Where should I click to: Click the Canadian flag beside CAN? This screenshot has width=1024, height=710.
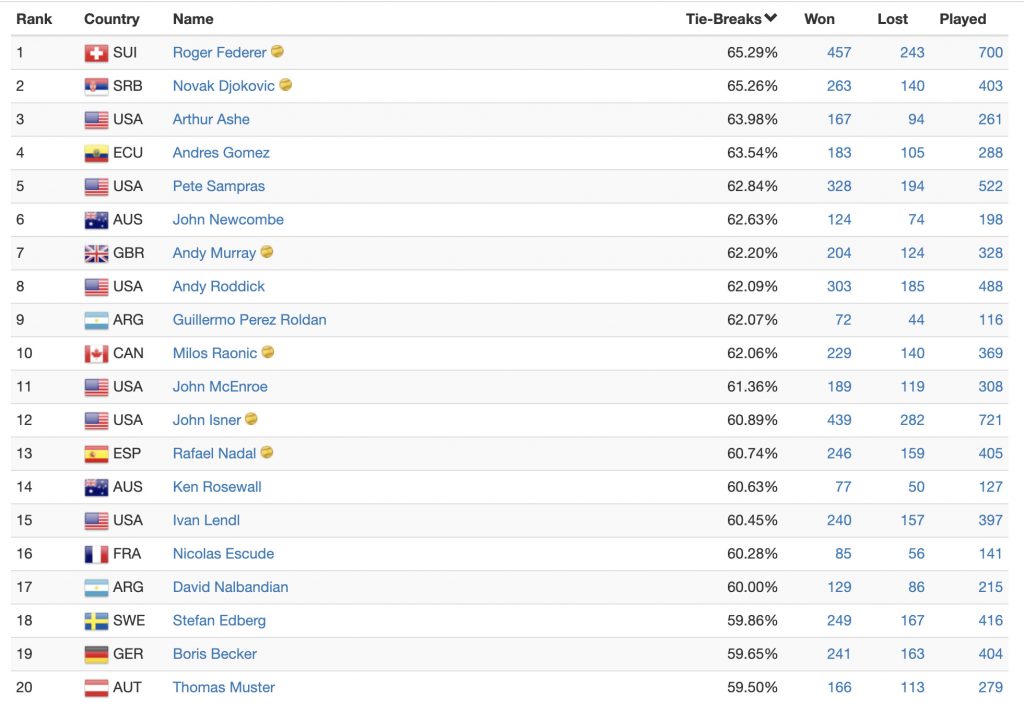[x=96, y=354]
